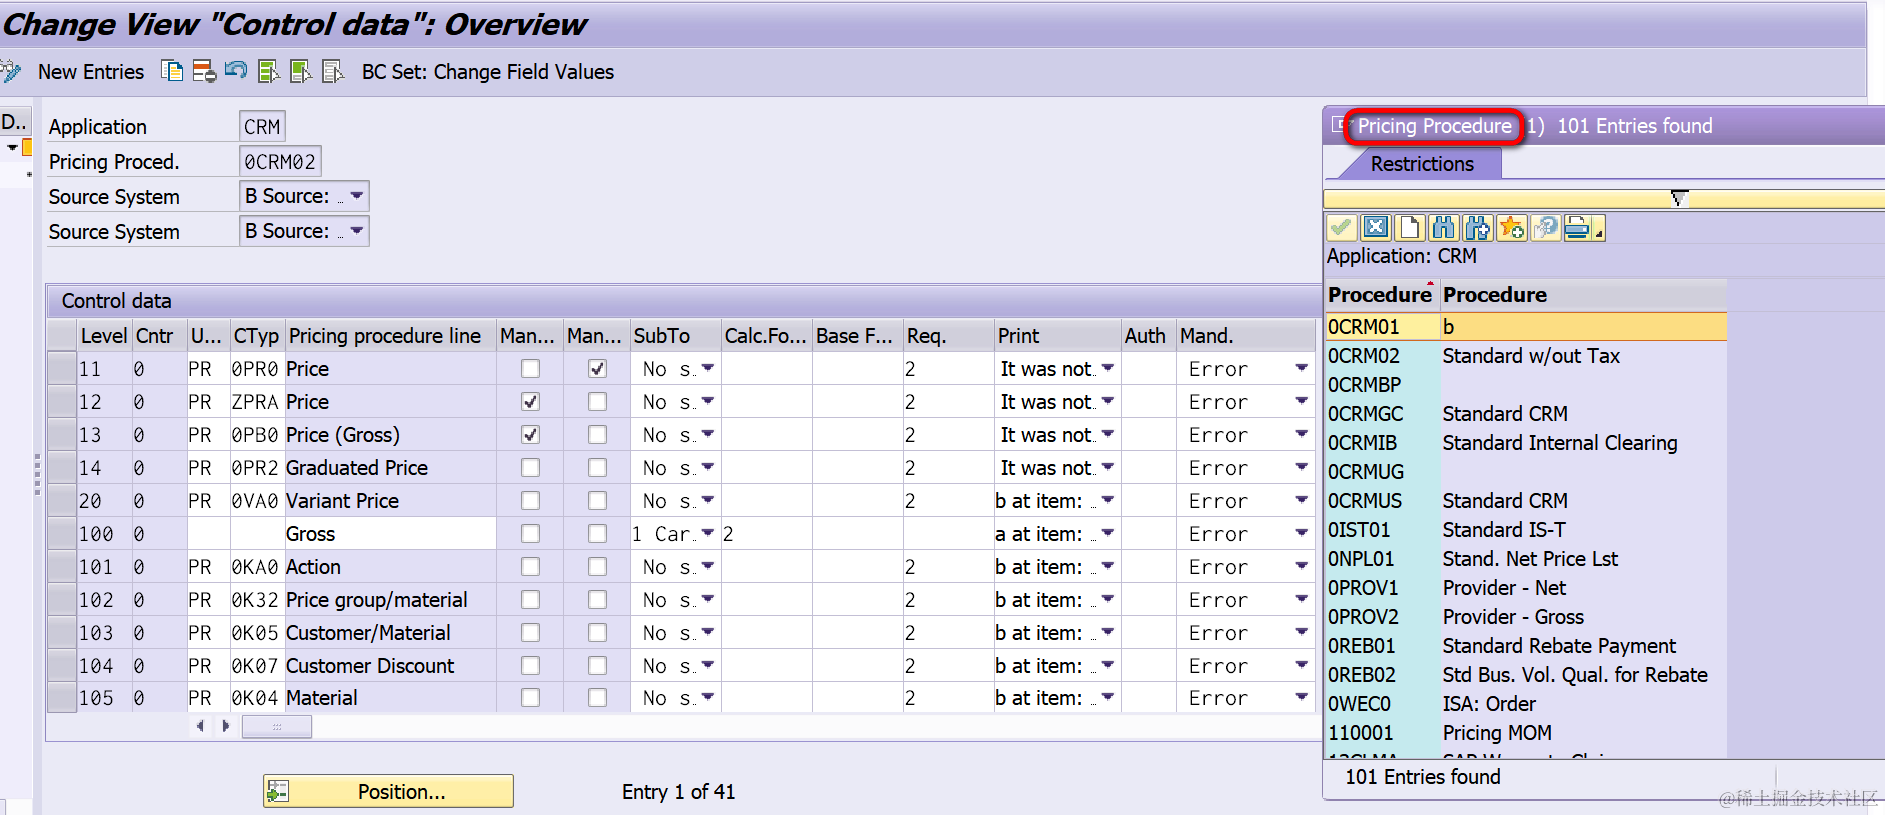Click the star Add to Favorites icon
The image size is (1885, 815).
click(1511, 228)
